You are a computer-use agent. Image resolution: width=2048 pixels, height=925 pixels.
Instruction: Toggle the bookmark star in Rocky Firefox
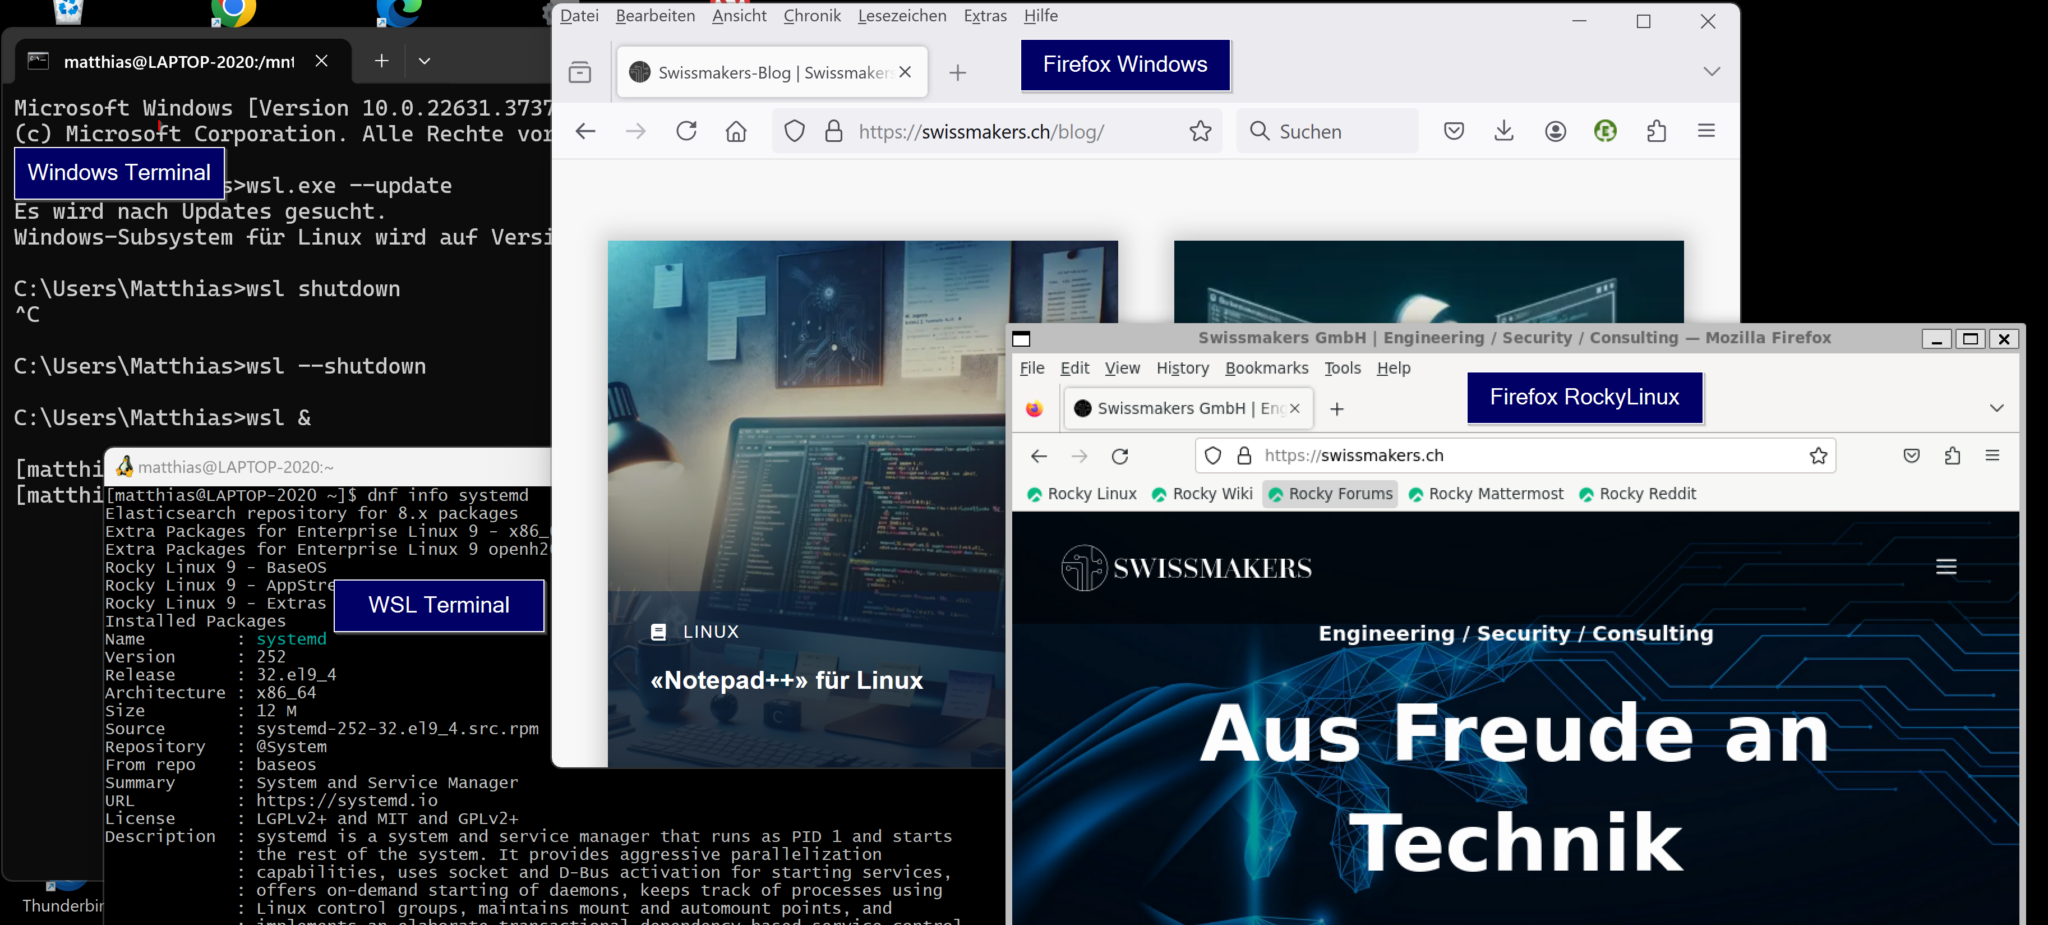pyautogui.click(x=1817, y=455)
